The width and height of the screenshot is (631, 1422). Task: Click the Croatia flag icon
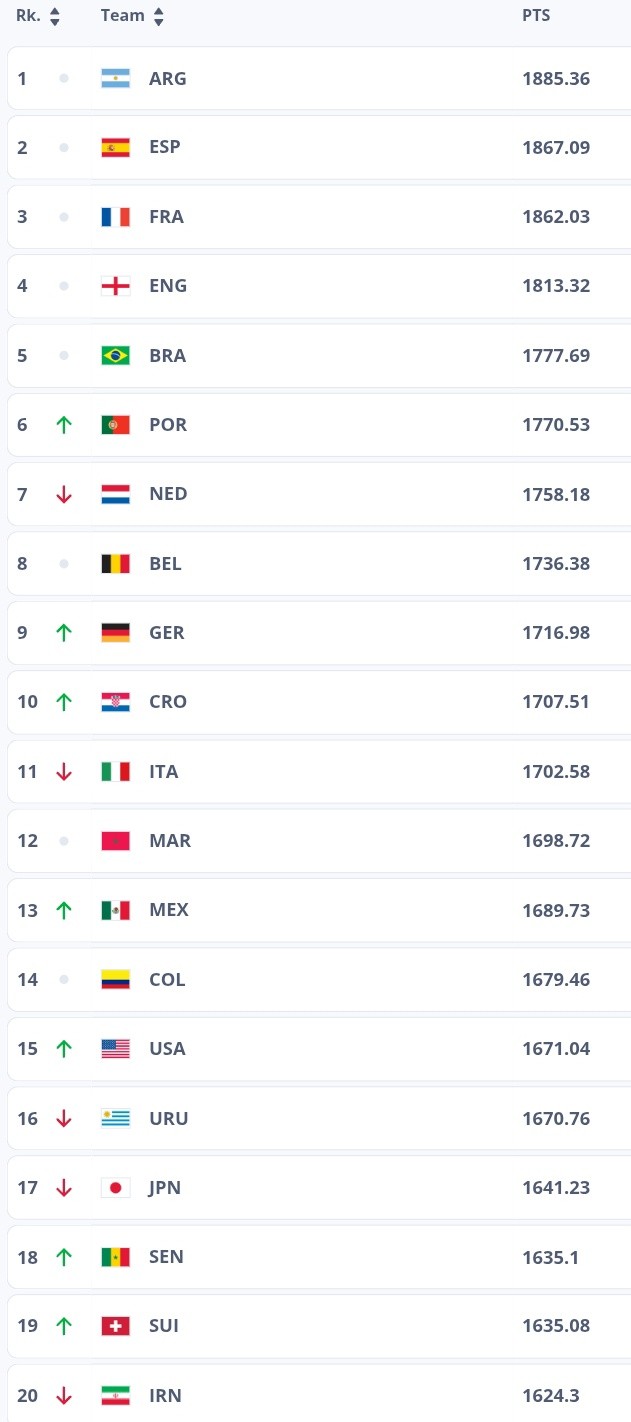[x=115, y=702]
